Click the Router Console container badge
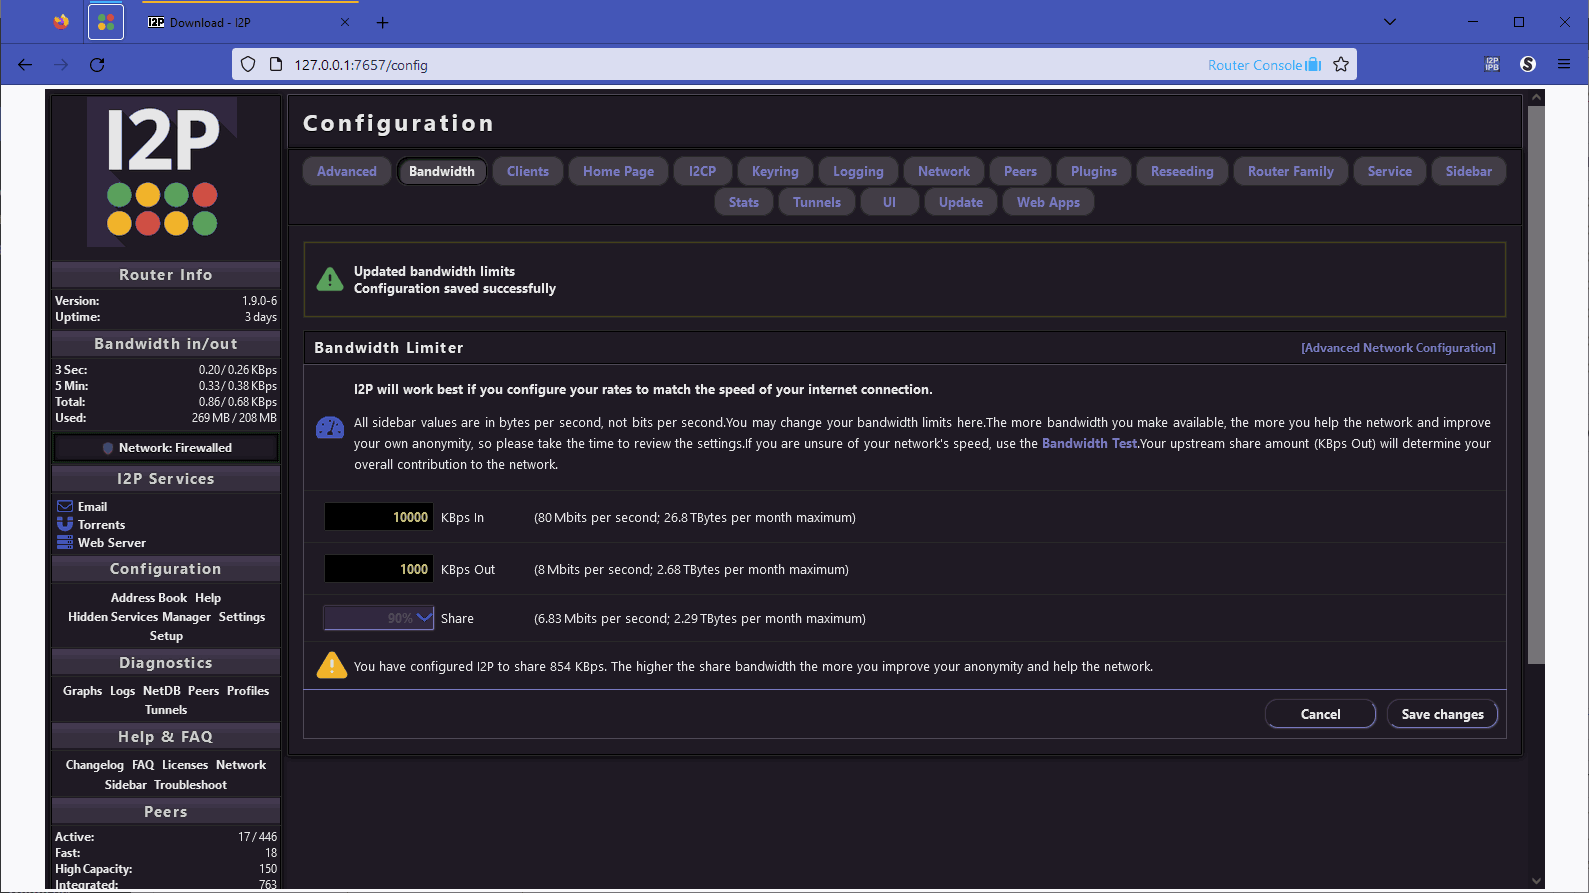 pyautogui.click(x=1264, y=65)
